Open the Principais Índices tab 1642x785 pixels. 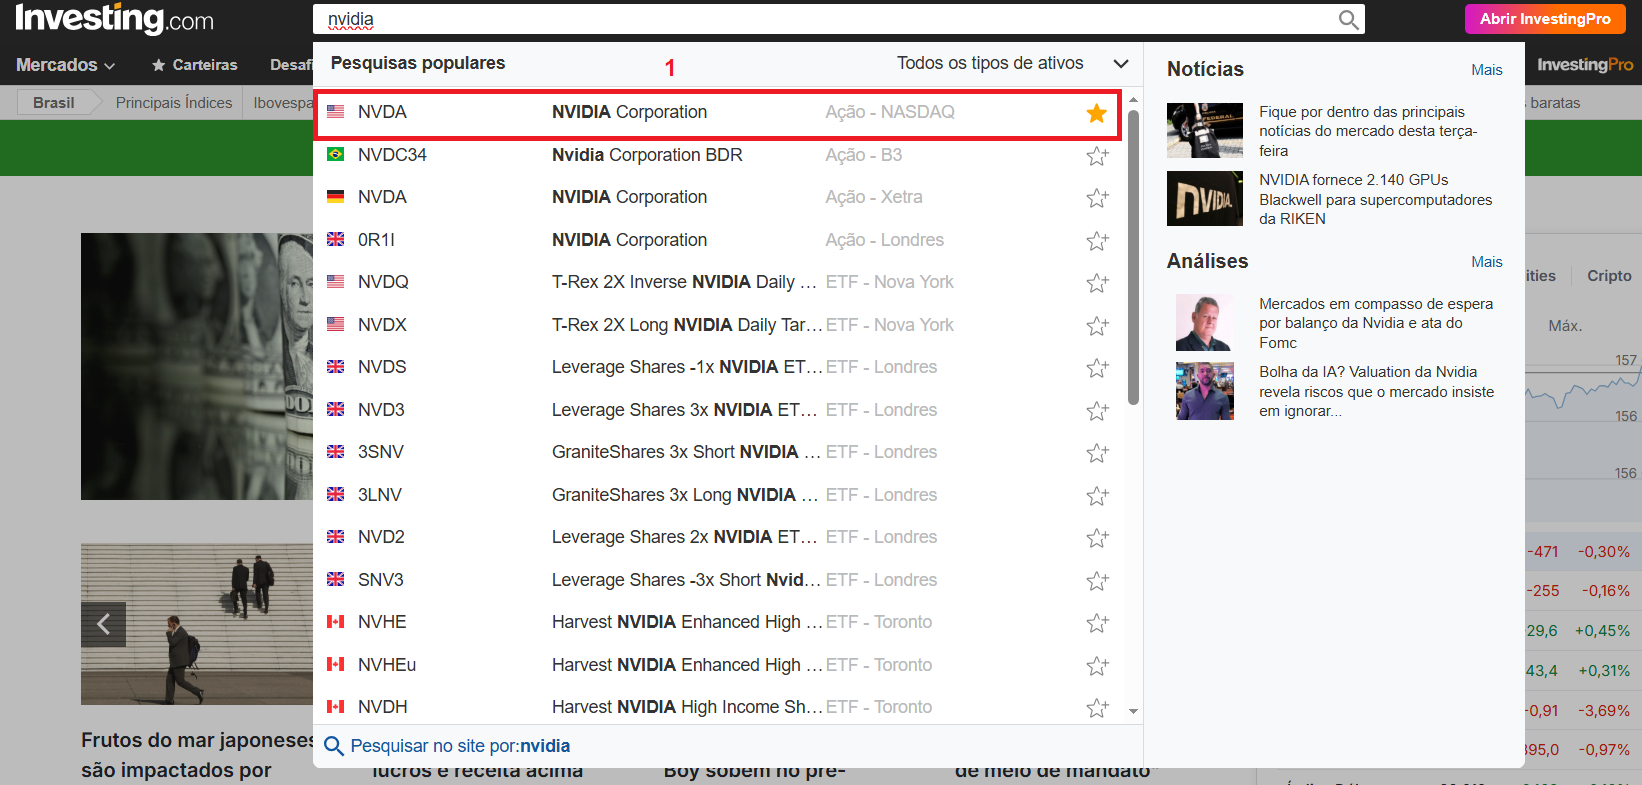click(x=174, y=103)
